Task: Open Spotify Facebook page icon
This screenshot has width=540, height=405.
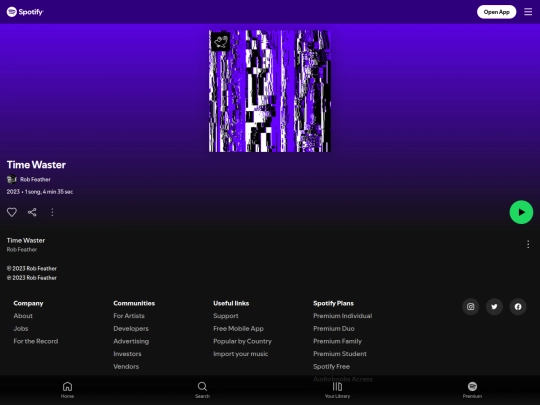Action: (x=518, y=307)
